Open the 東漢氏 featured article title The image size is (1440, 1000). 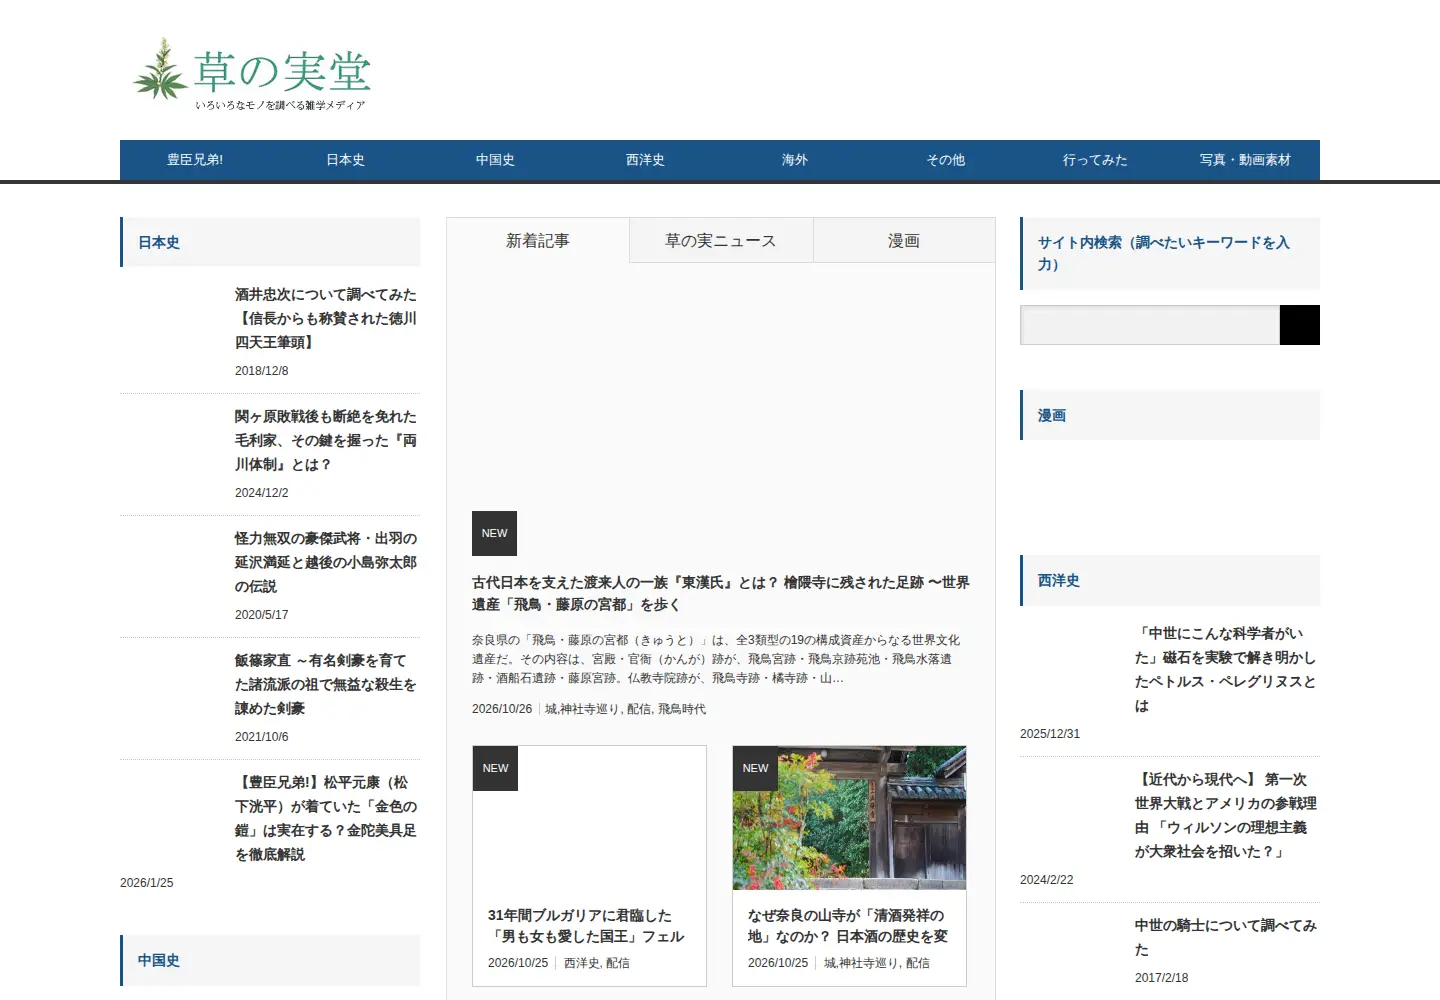721,593
